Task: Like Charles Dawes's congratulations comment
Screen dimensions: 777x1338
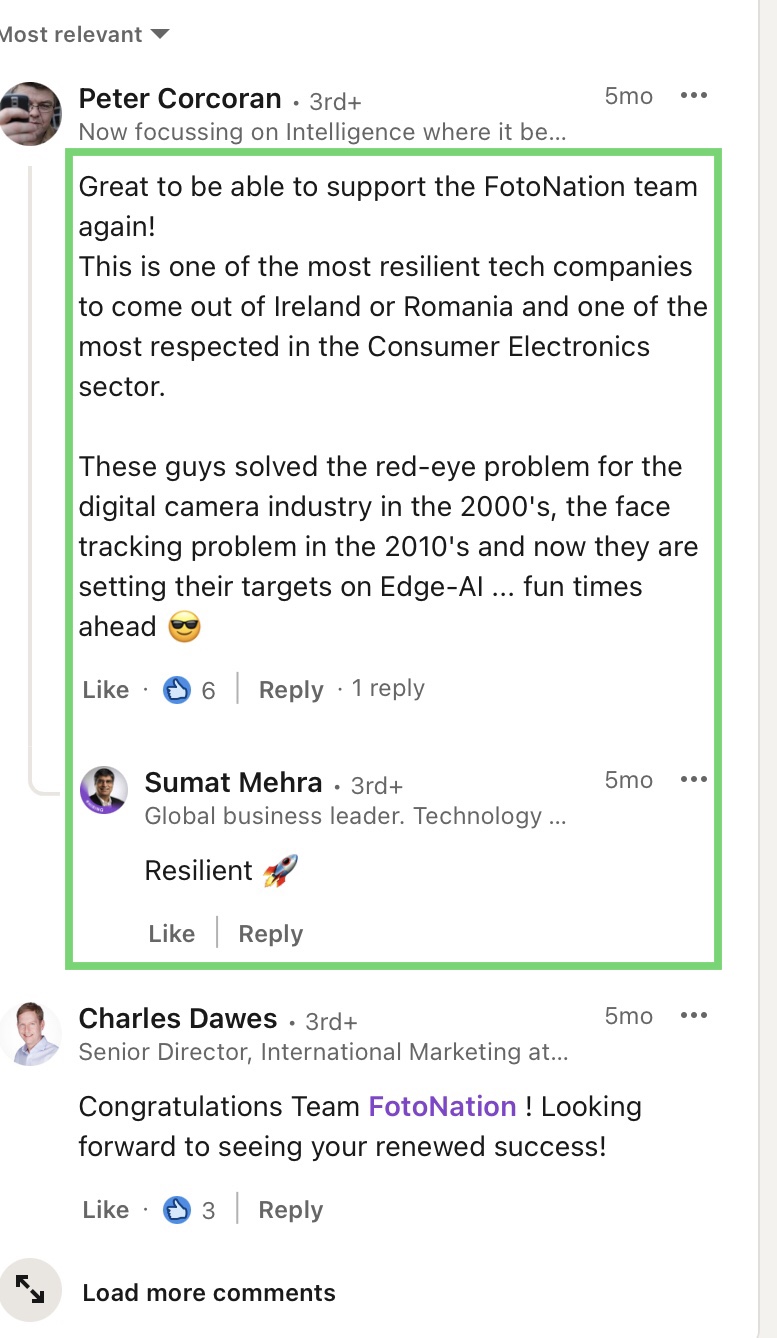Action: [106, 1210]
